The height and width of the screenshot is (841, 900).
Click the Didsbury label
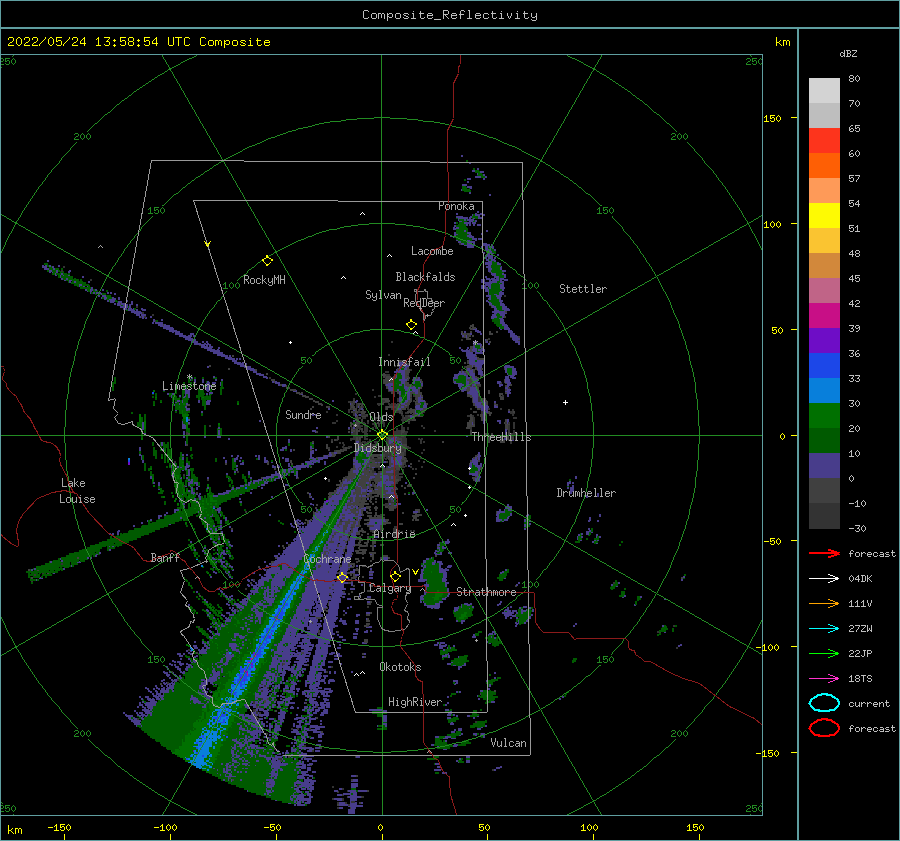[378, 448]
